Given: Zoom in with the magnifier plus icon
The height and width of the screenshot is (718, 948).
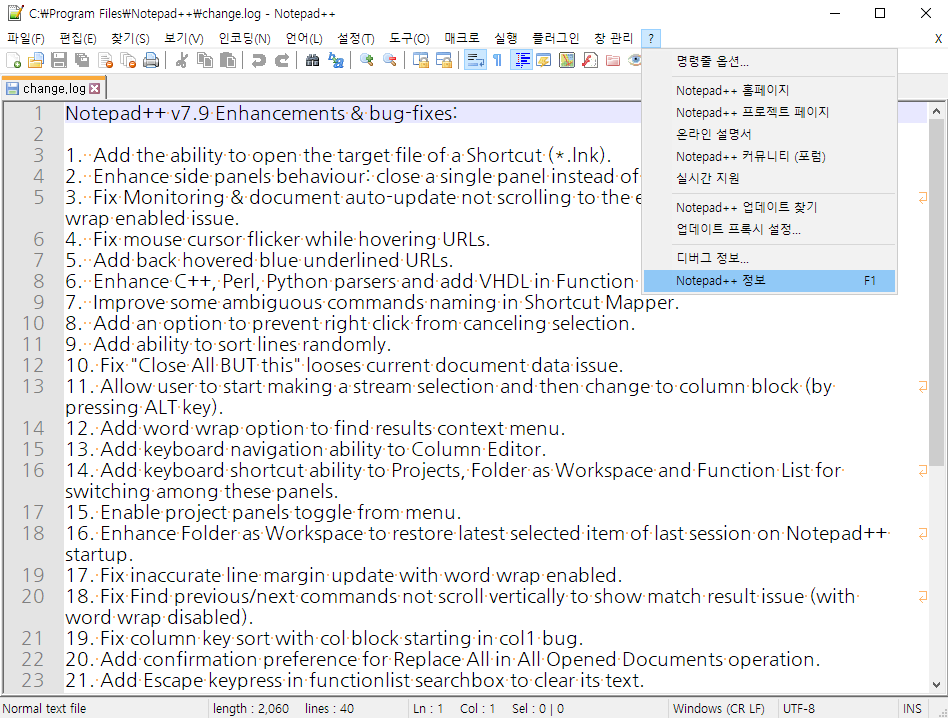Looking at the screenshot, I should [366, 60].
